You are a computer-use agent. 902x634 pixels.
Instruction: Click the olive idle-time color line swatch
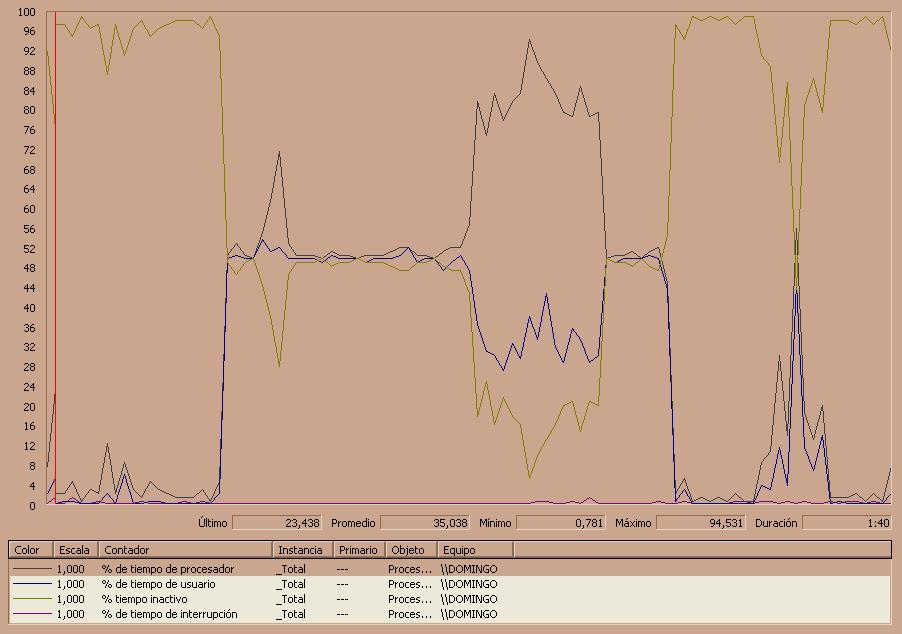(x=32, y=598)
